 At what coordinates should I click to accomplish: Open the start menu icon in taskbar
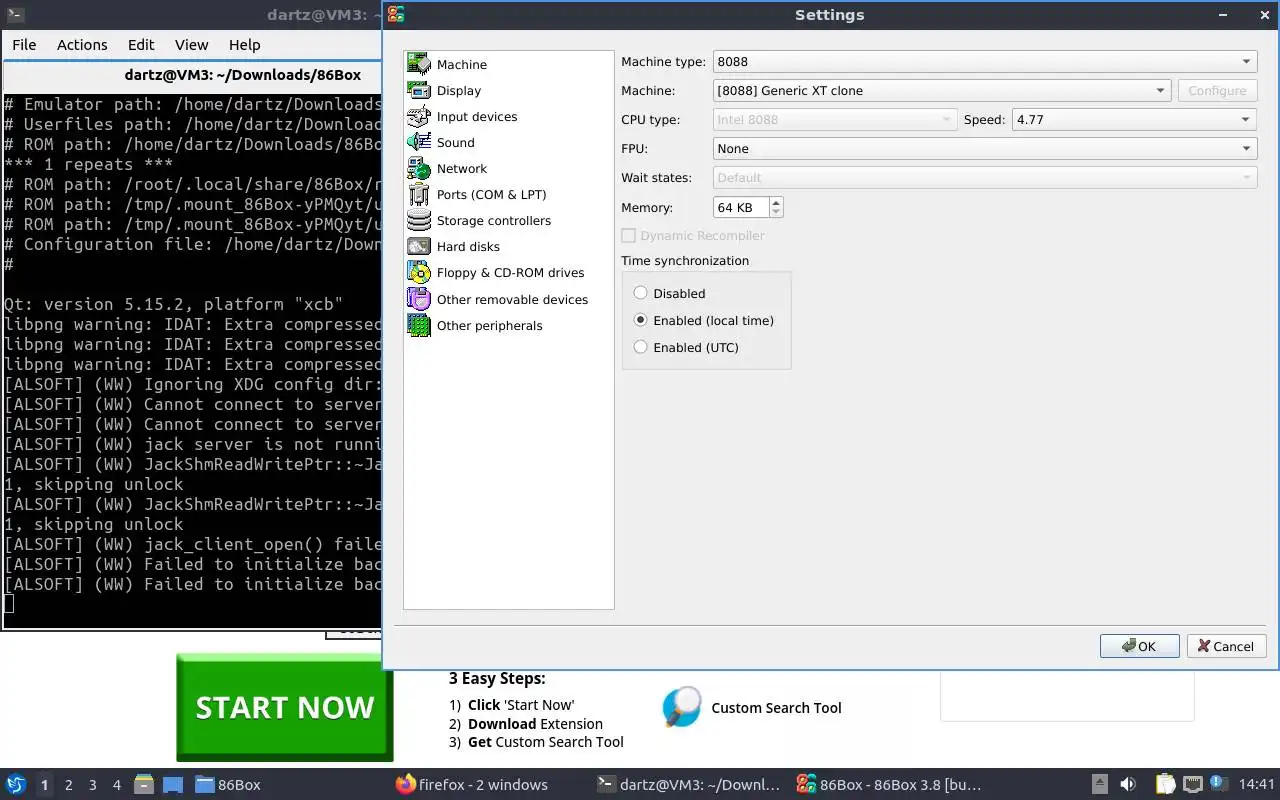pos(16,784)
